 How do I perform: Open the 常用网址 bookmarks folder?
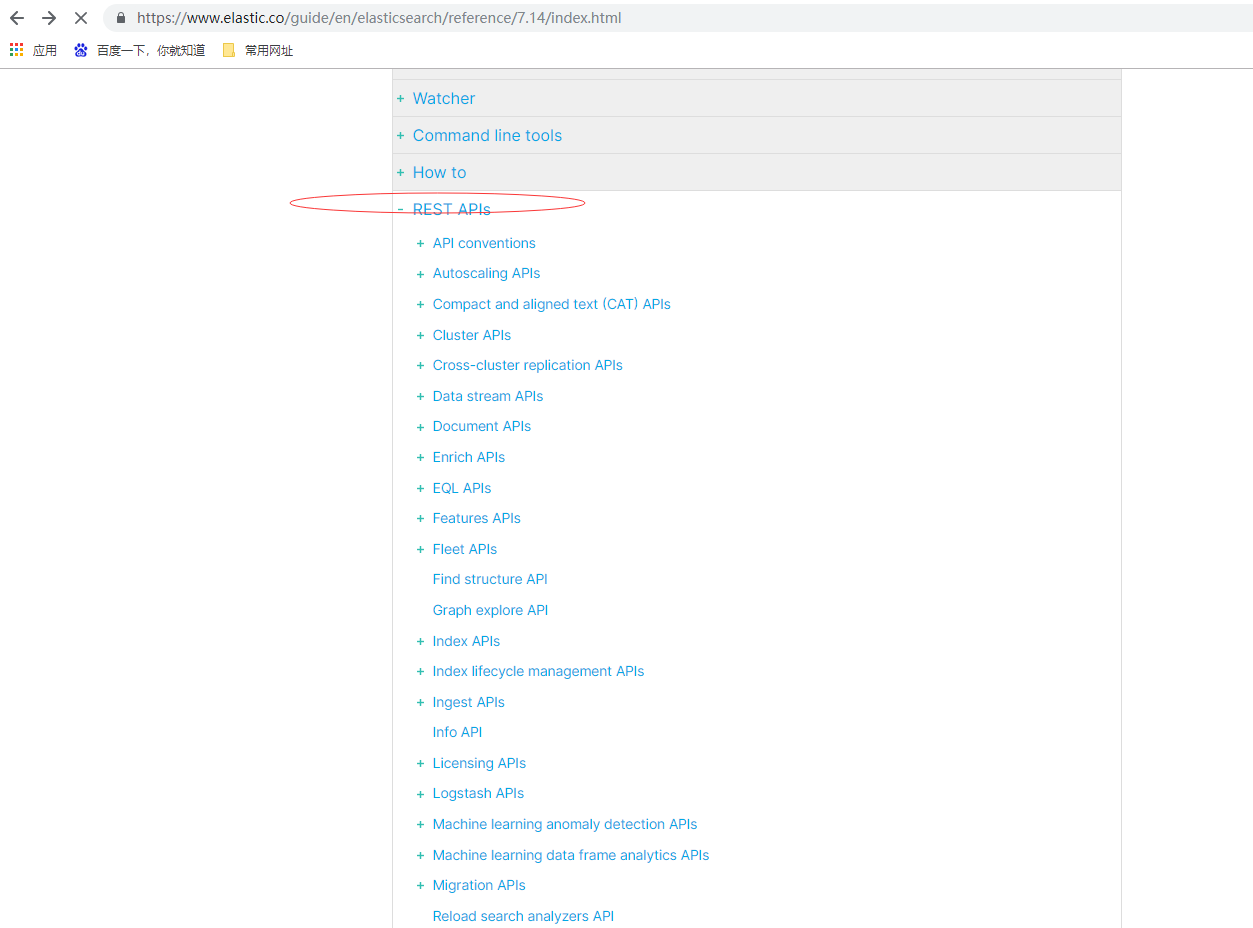click(257, 50)
